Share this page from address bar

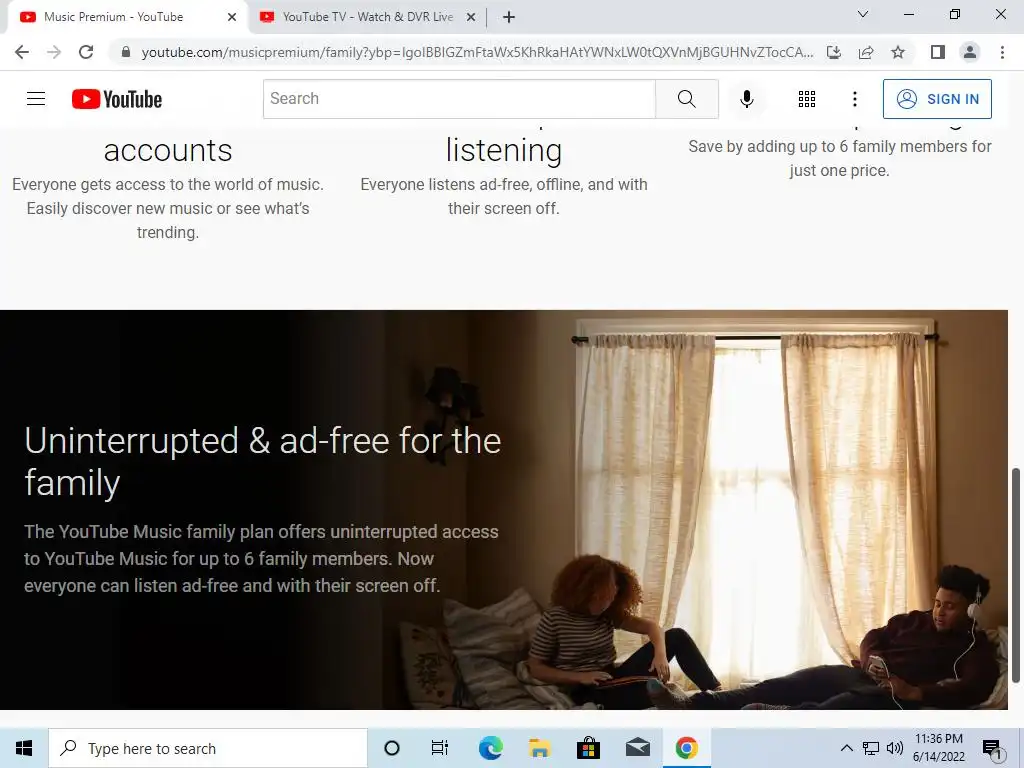(x=866, y=52)
